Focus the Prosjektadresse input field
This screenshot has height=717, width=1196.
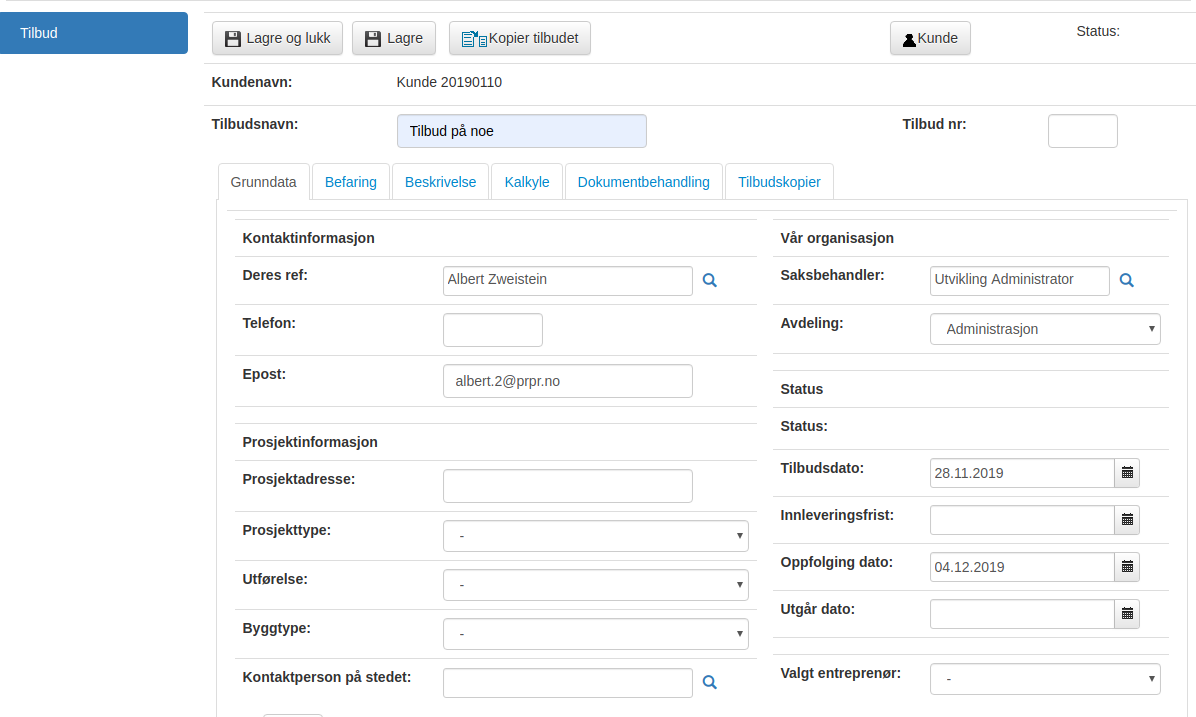[x=567, y=486]
